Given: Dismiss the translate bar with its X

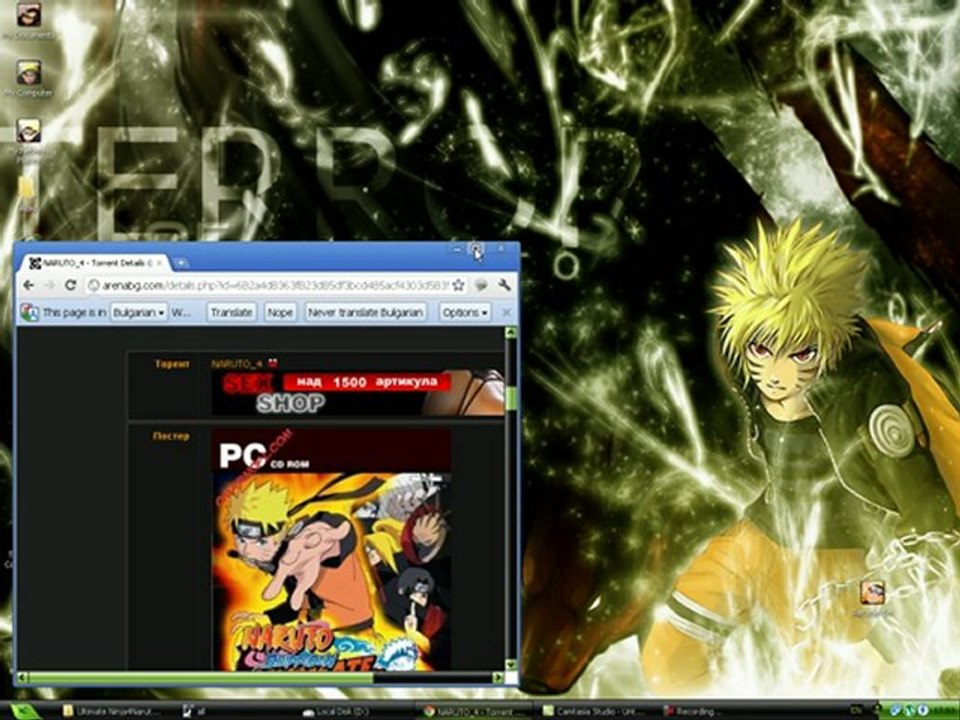Looking at the screenshot, I should tap(506, 312).
